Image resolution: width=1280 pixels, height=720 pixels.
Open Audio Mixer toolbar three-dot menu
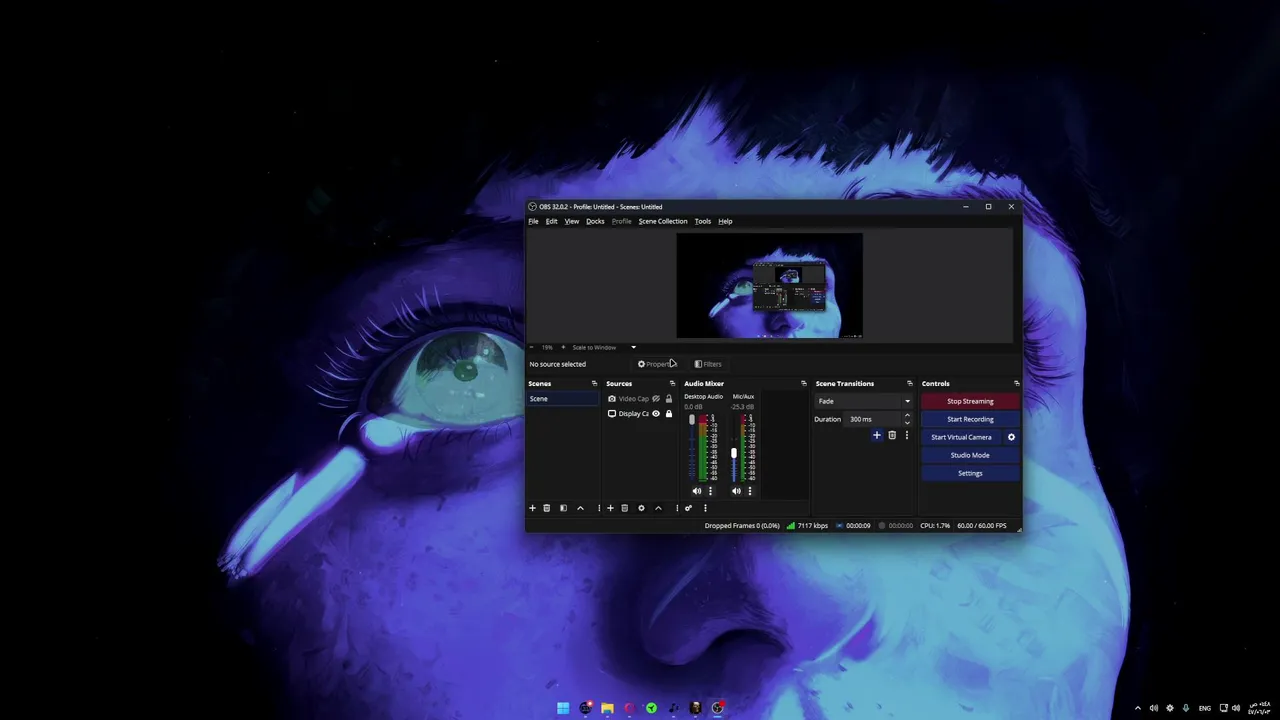click(705, 508)
